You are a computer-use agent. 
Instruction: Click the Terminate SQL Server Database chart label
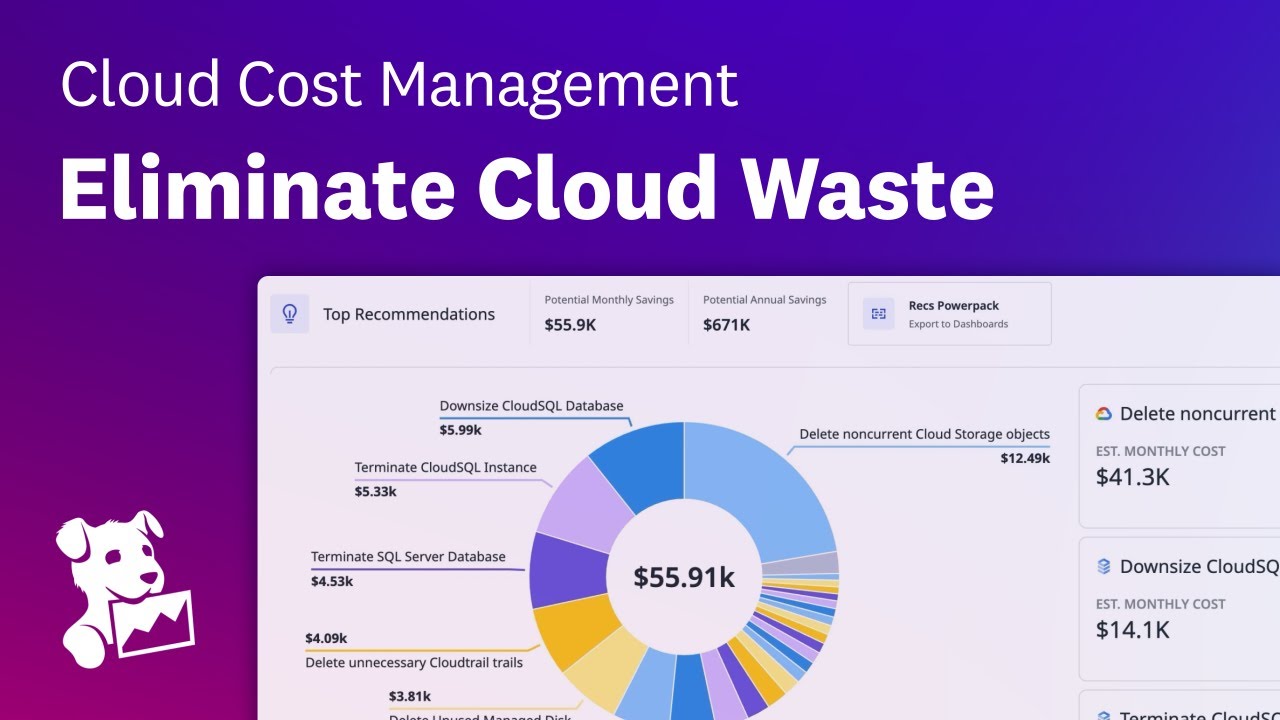tap(408, 556)
